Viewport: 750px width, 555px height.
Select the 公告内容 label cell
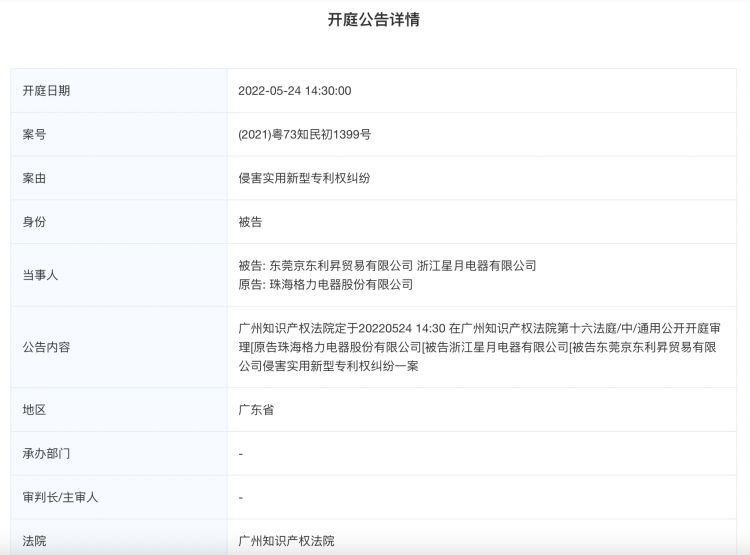point(119,347)
